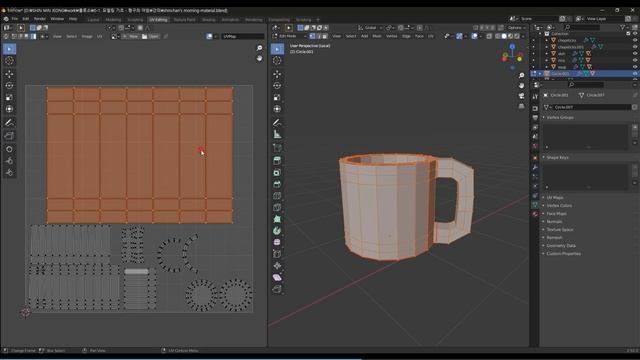
Task: Expand the Vertex Colors panel
Action: [559, 205]
